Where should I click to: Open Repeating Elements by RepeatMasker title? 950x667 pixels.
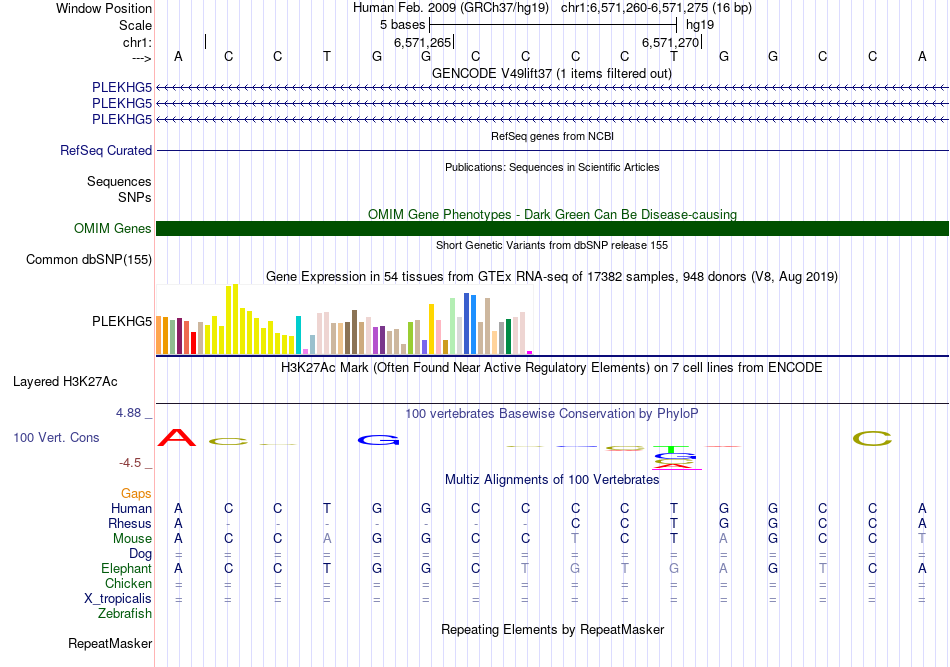(x=552, y=630)
